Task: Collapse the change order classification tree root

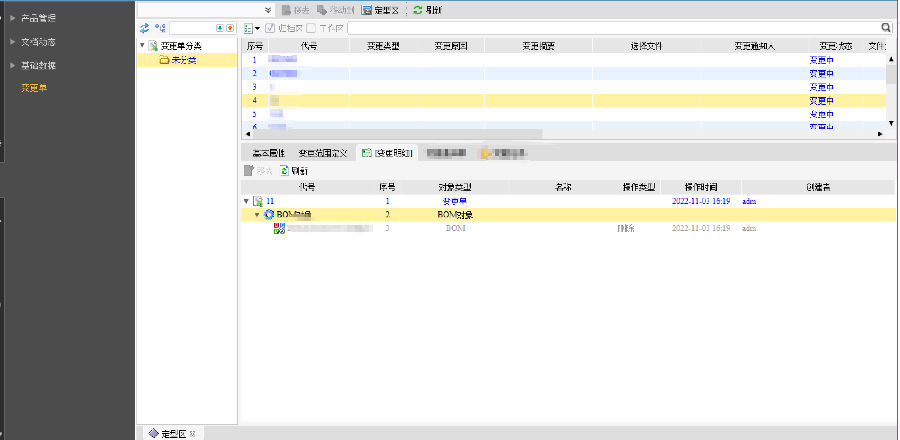Action: click(x=142, y=46)
